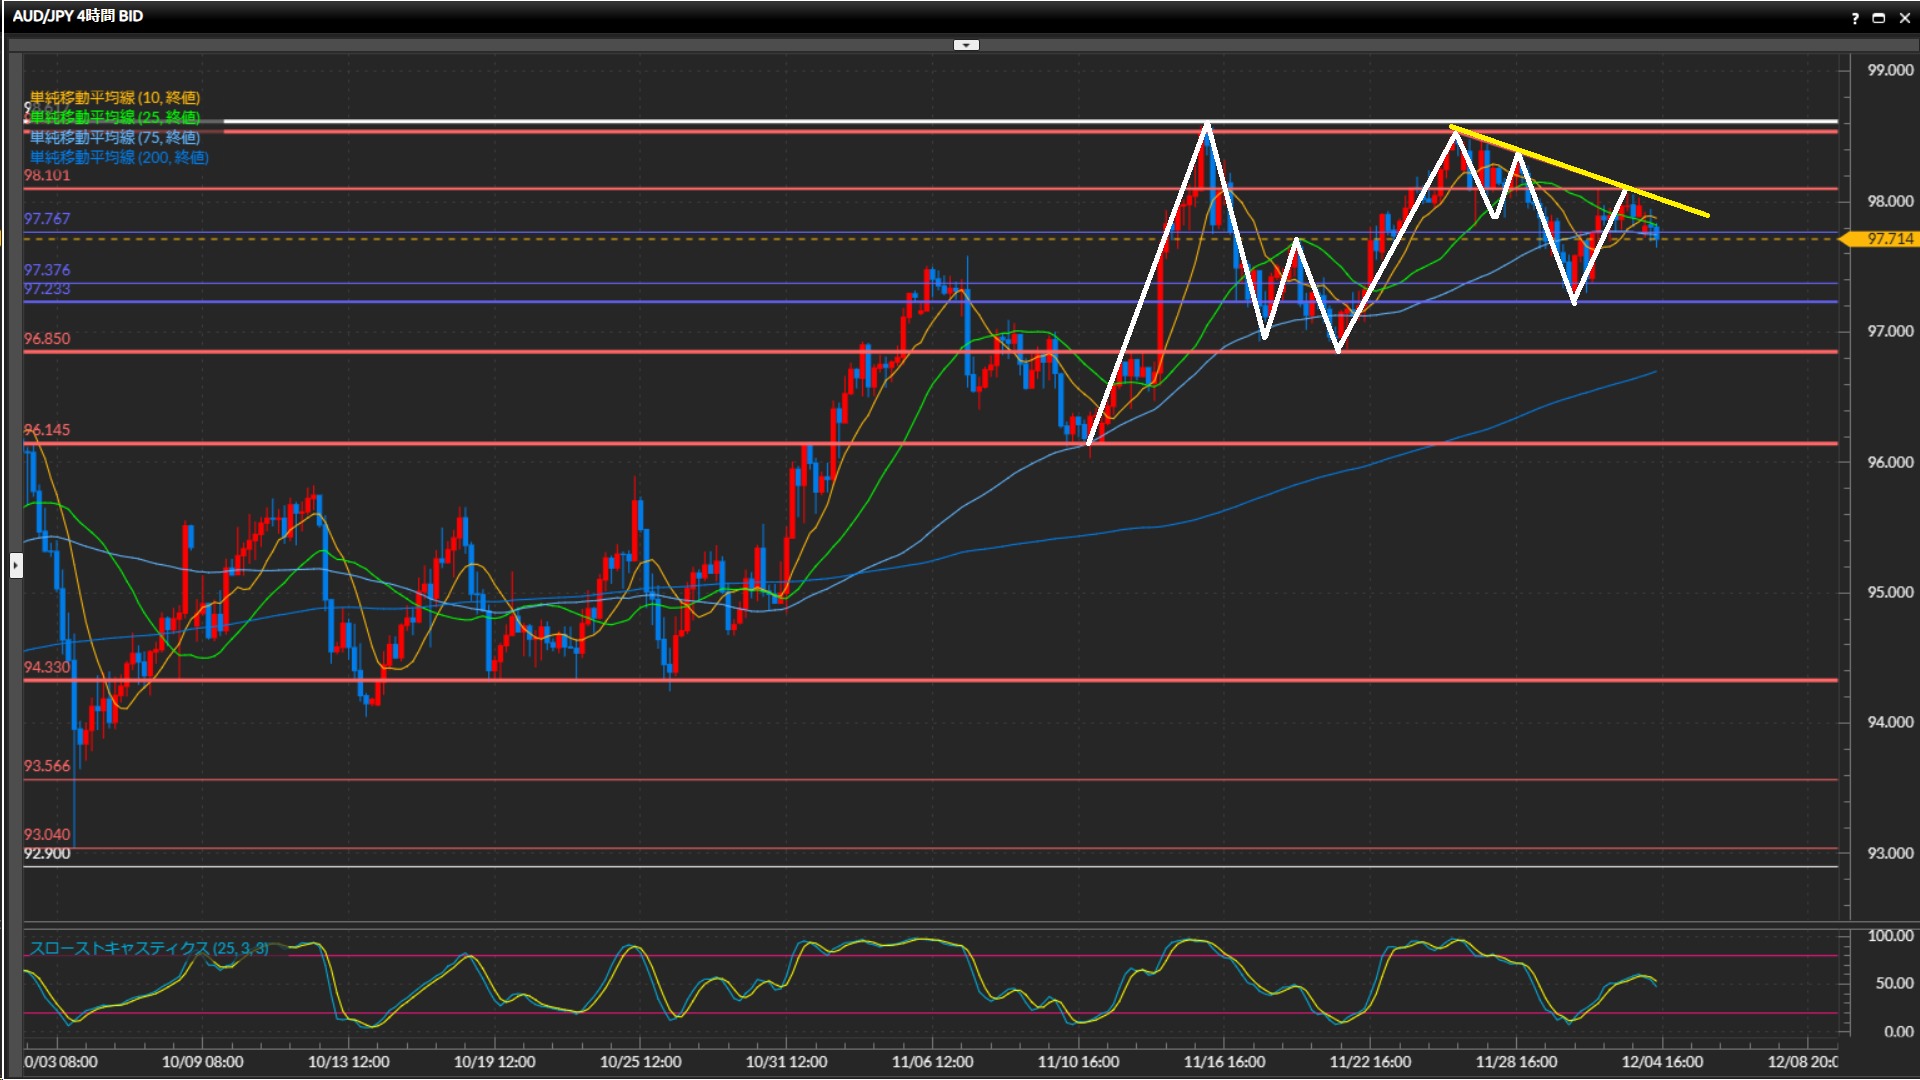Select the 98.101 red horizontal line label
Screen dimensions: 1920x1080
click(47, 176)
